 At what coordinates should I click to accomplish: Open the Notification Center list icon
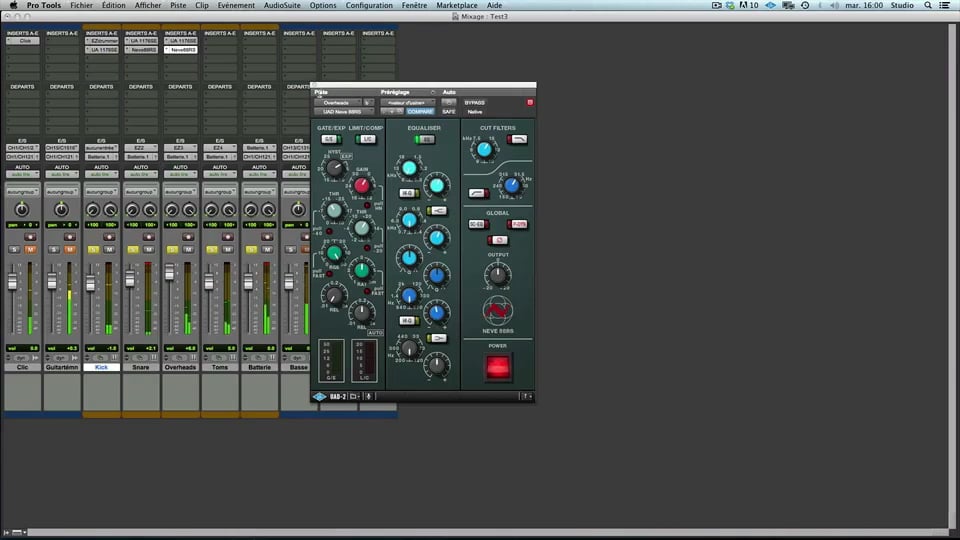pyautogui.click(x=945, y=5)
